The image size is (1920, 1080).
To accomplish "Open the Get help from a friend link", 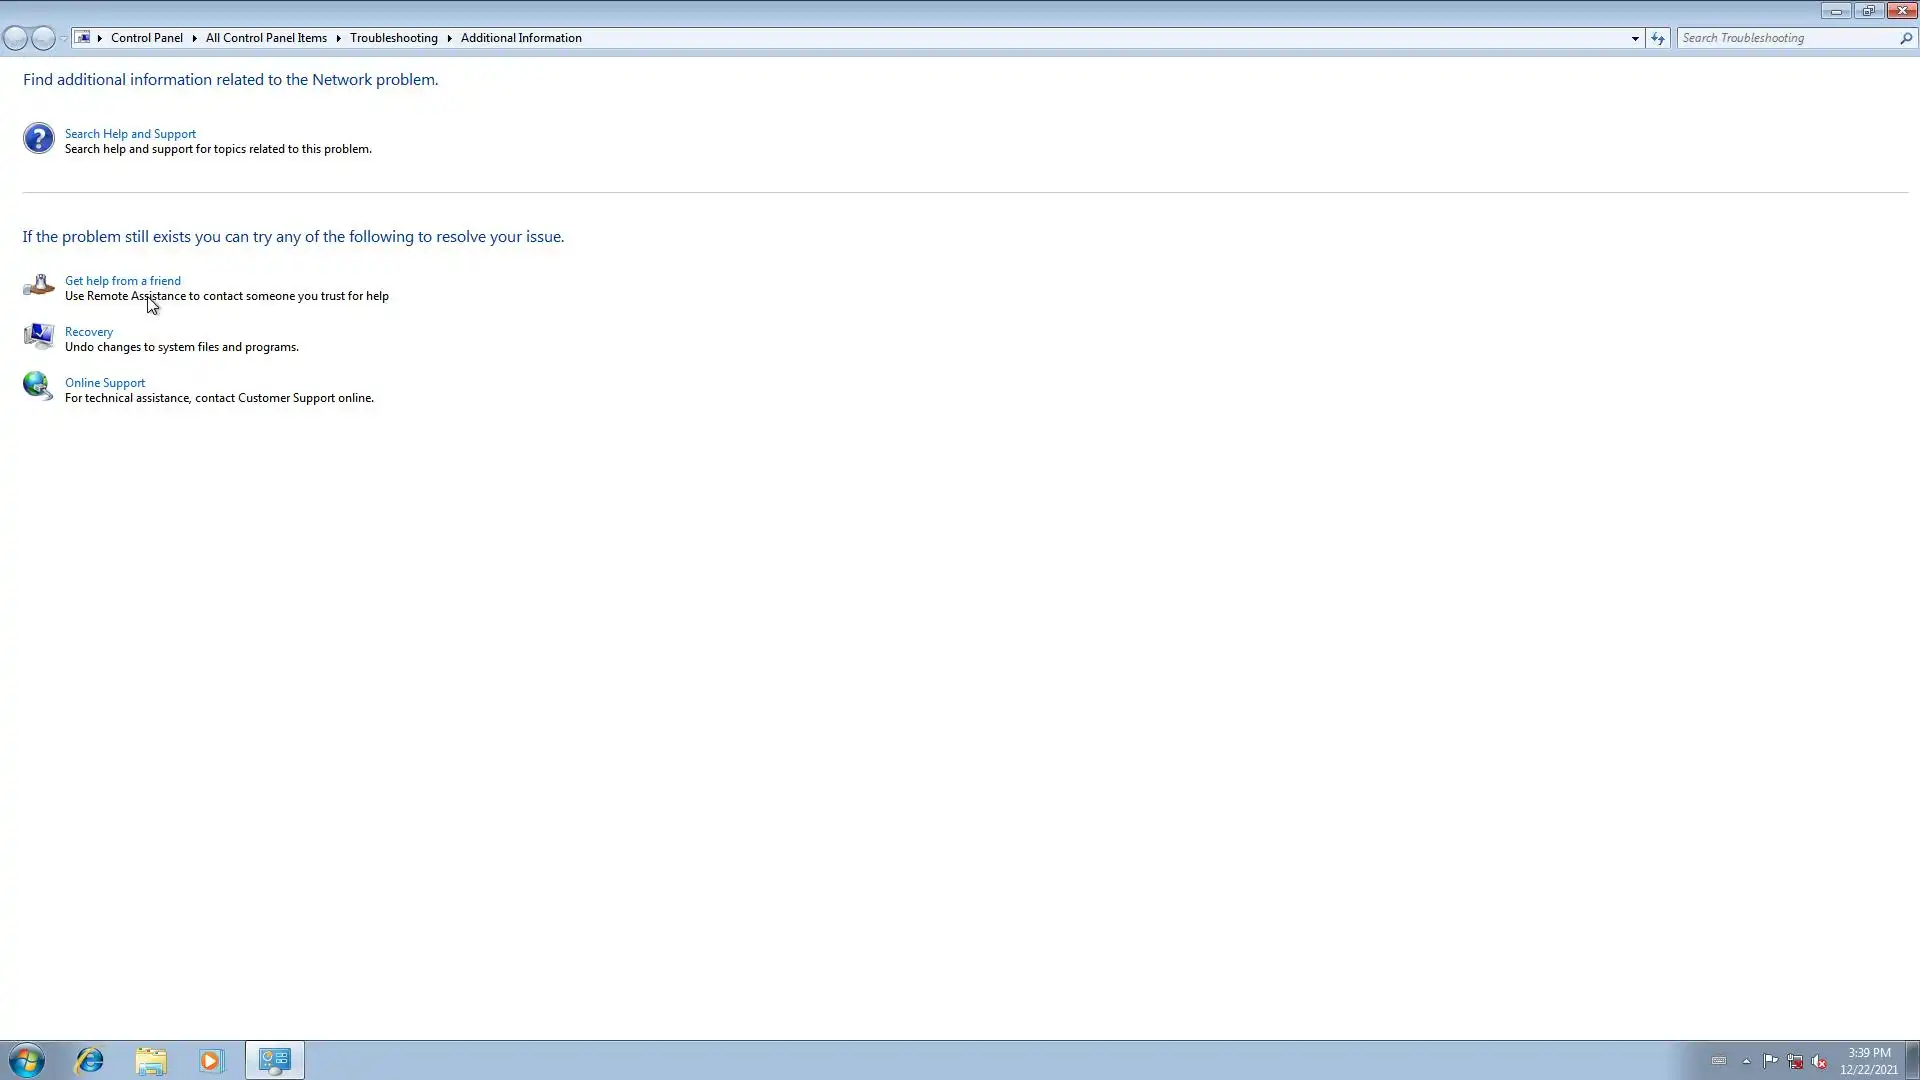I will pyautogui.click(x=123, y=280).
